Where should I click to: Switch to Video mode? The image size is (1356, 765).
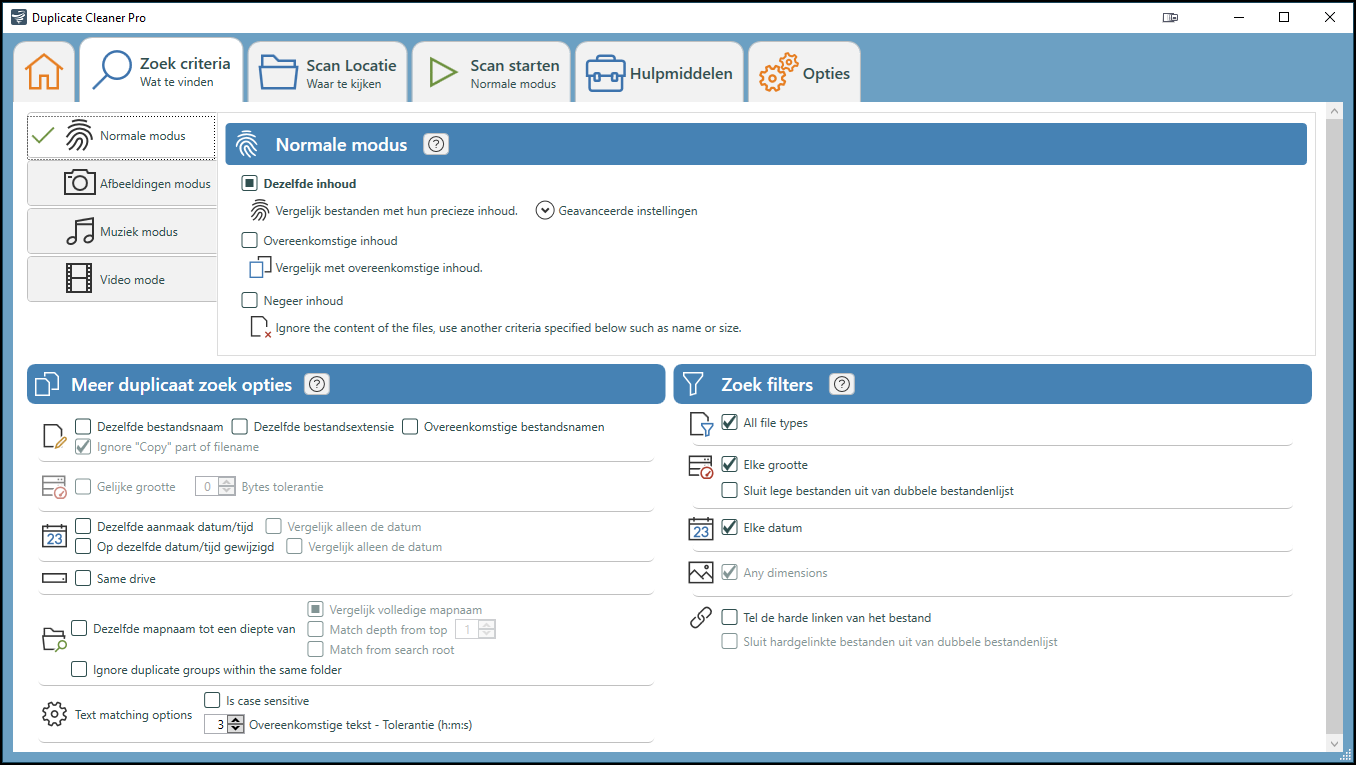pyautogui.click(x=121, y=279)
